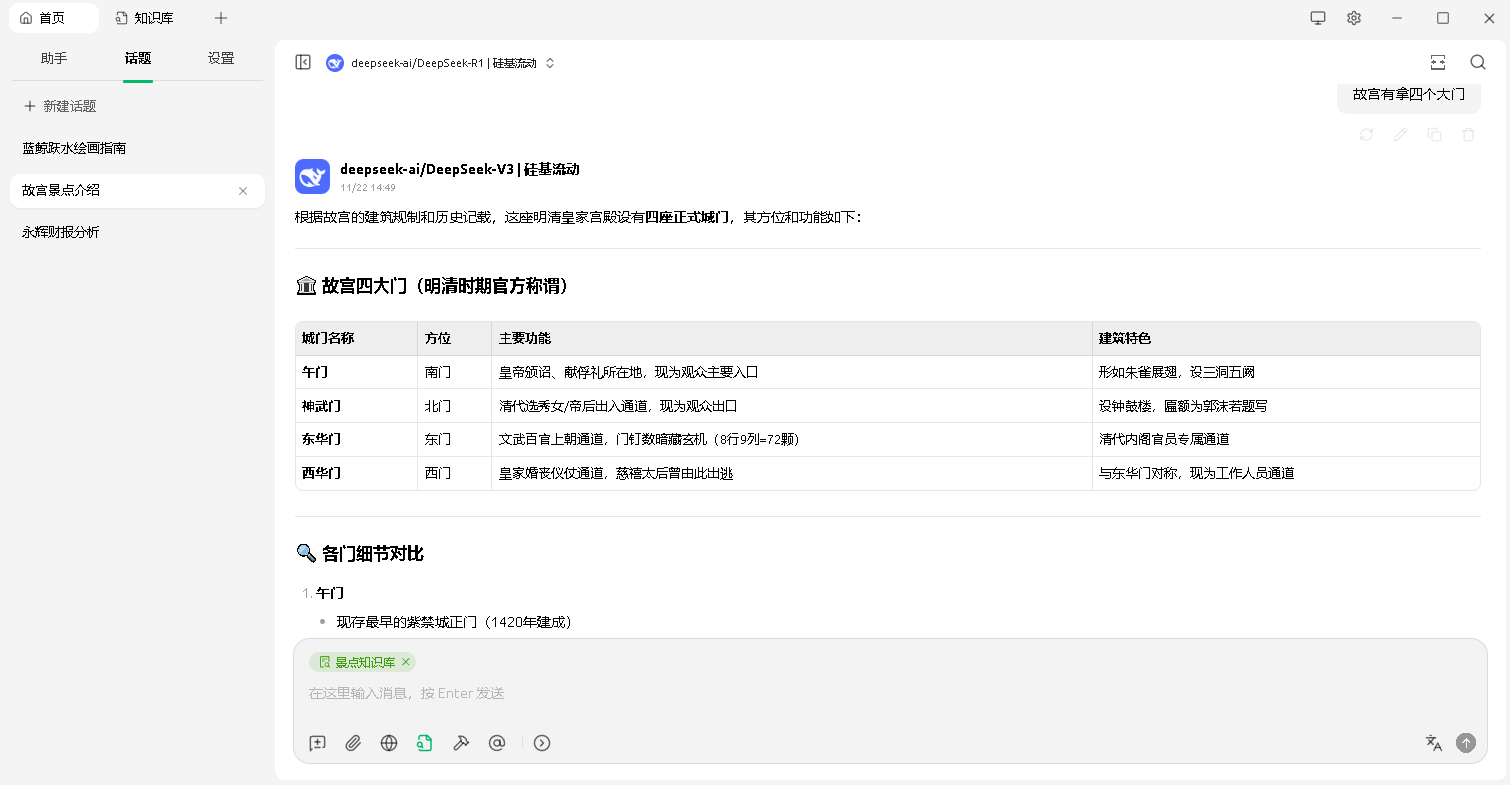Click cell 清代内阁官员专属通道
The width and height of the screenshot is (1510, 785).
1285,439
